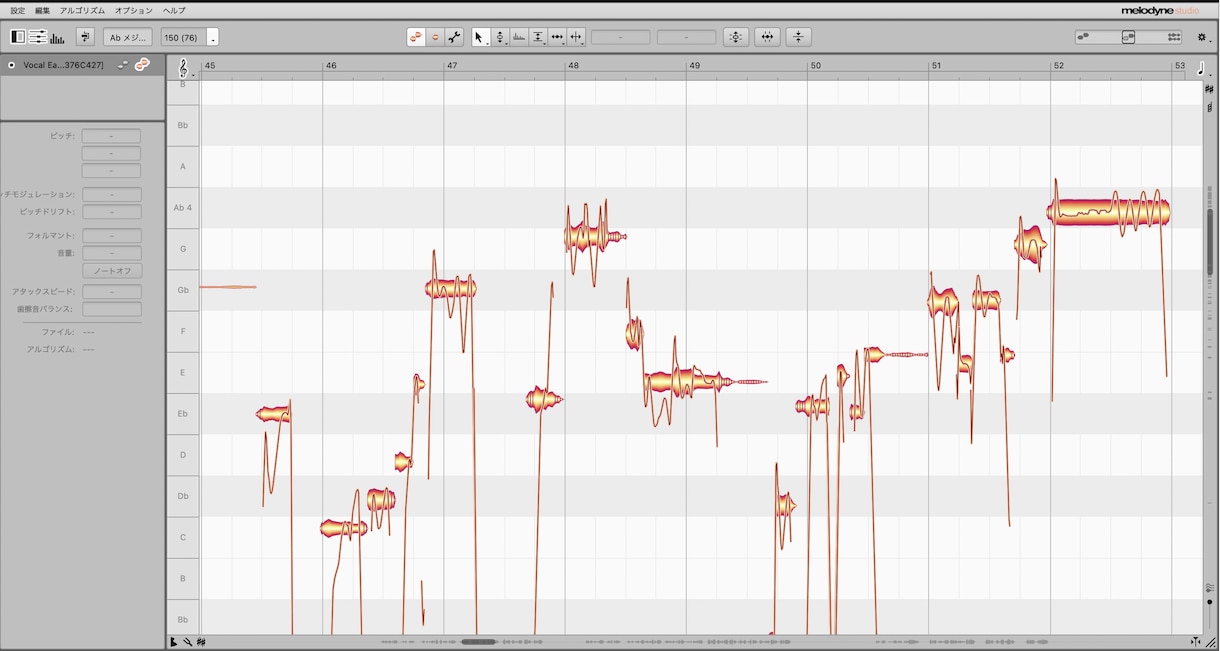Click the horizontal scrollbar thumb at bottom

478,642
